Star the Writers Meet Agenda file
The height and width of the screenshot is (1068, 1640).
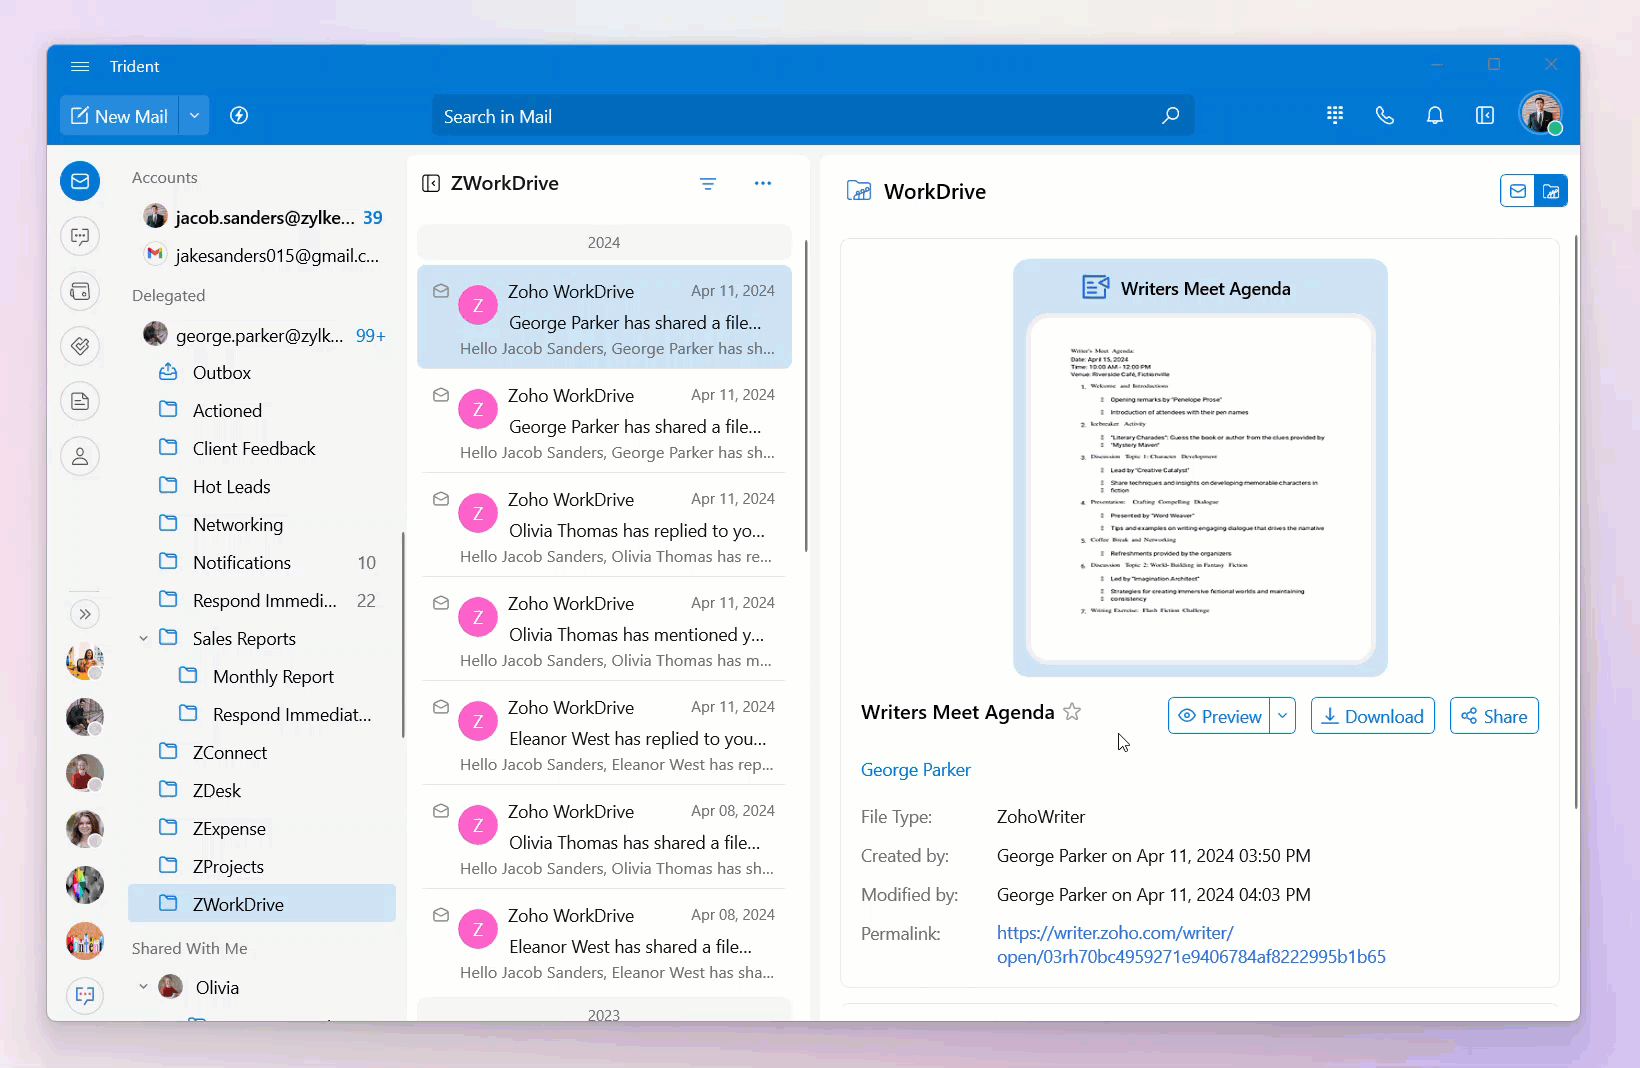[x=1072, y=712]
